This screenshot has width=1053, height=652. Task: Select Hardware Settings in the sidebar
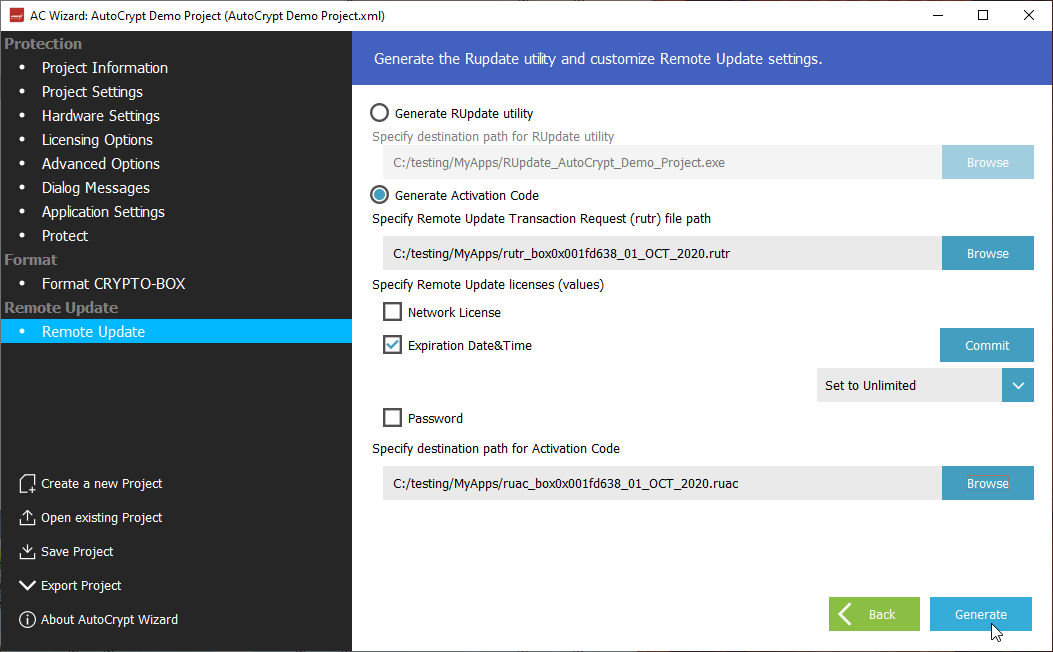100,116
